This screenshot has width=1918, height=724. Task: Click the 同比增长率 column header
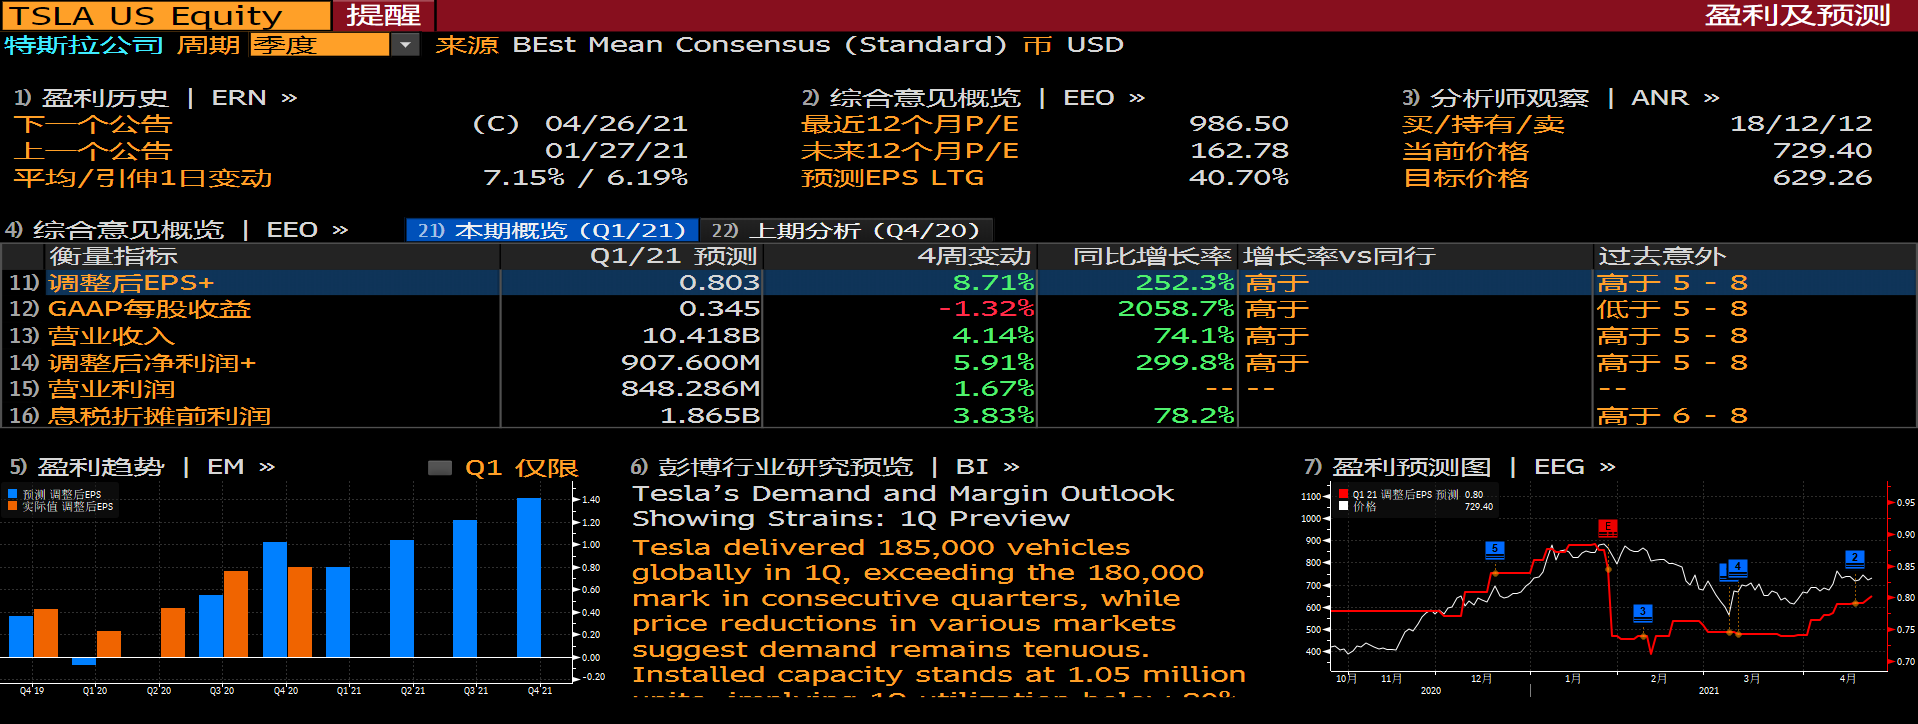pos(1151,256)
